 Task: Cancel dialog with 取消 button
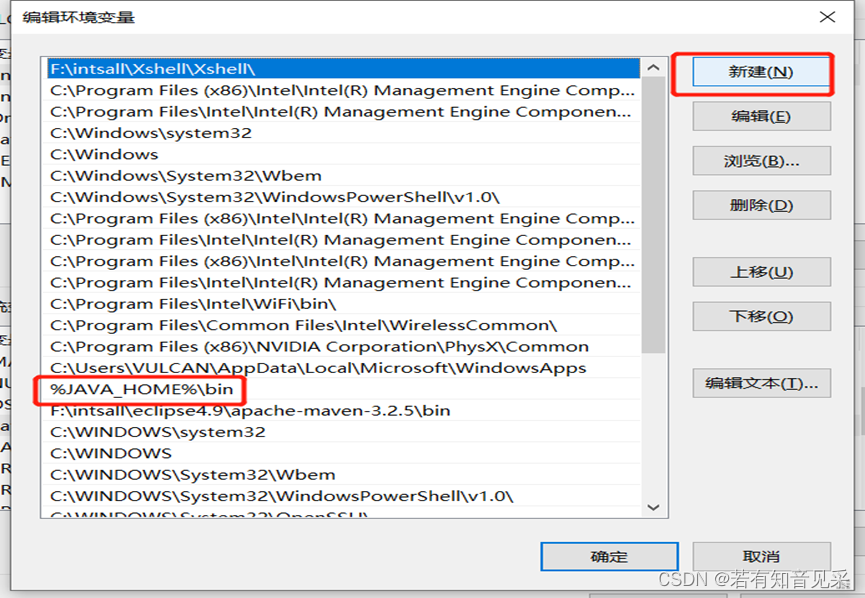[x=761, y=557]
